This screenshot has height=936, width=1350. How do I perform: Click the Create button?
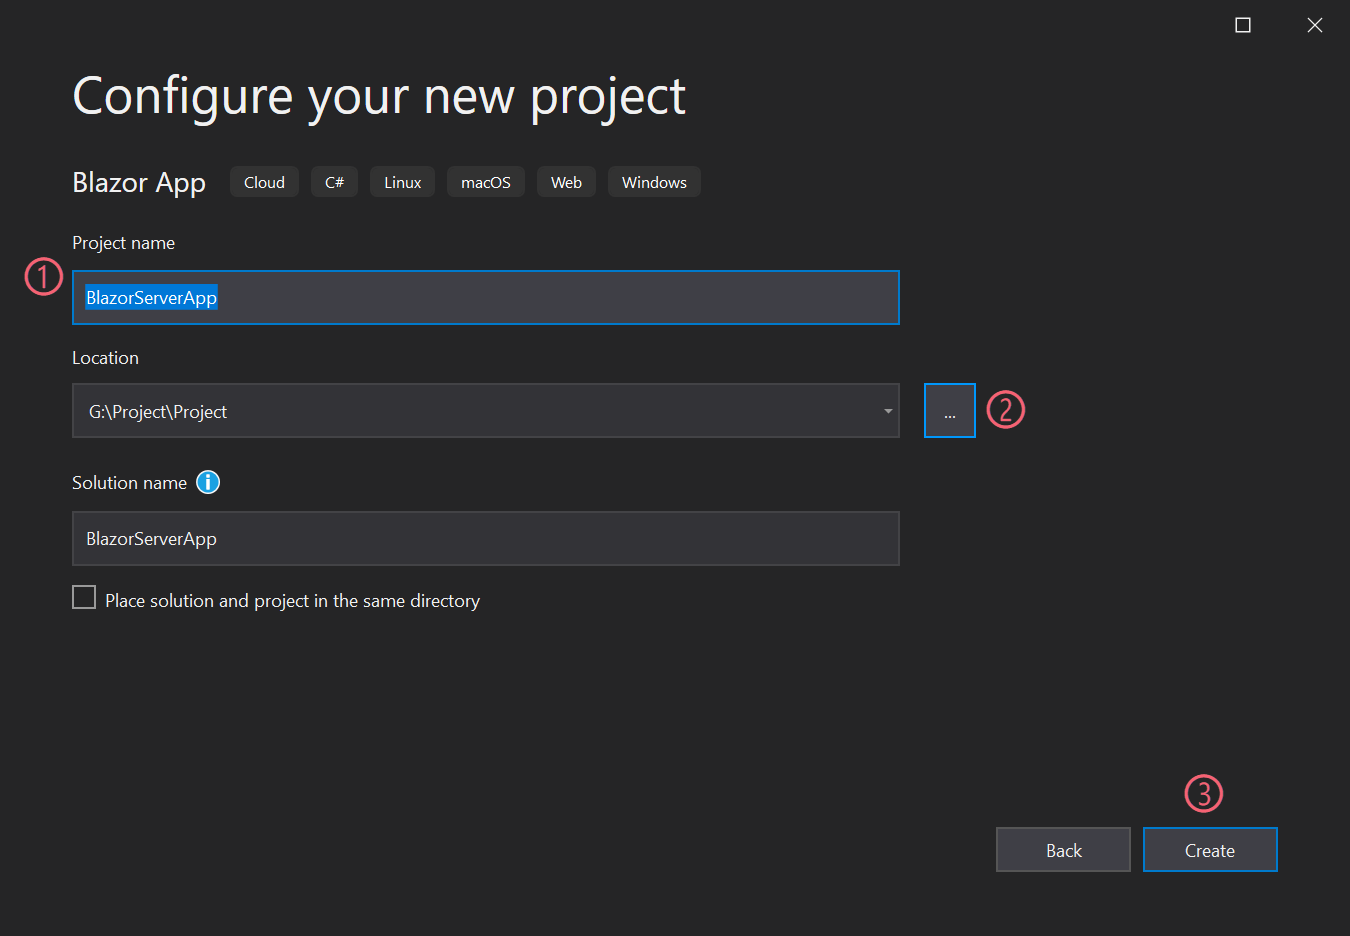[1210, 850]
